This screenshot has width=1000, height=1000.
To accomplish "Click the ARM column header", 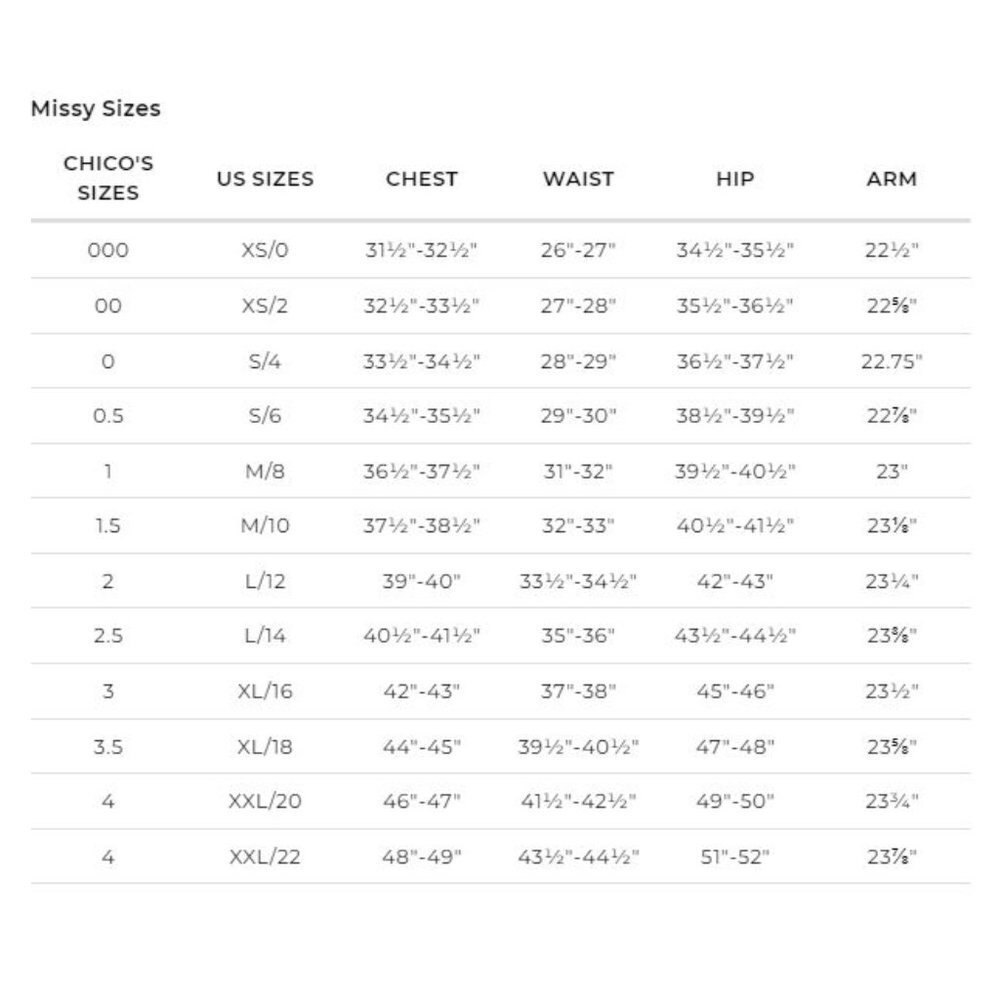I will pos(892,179).
